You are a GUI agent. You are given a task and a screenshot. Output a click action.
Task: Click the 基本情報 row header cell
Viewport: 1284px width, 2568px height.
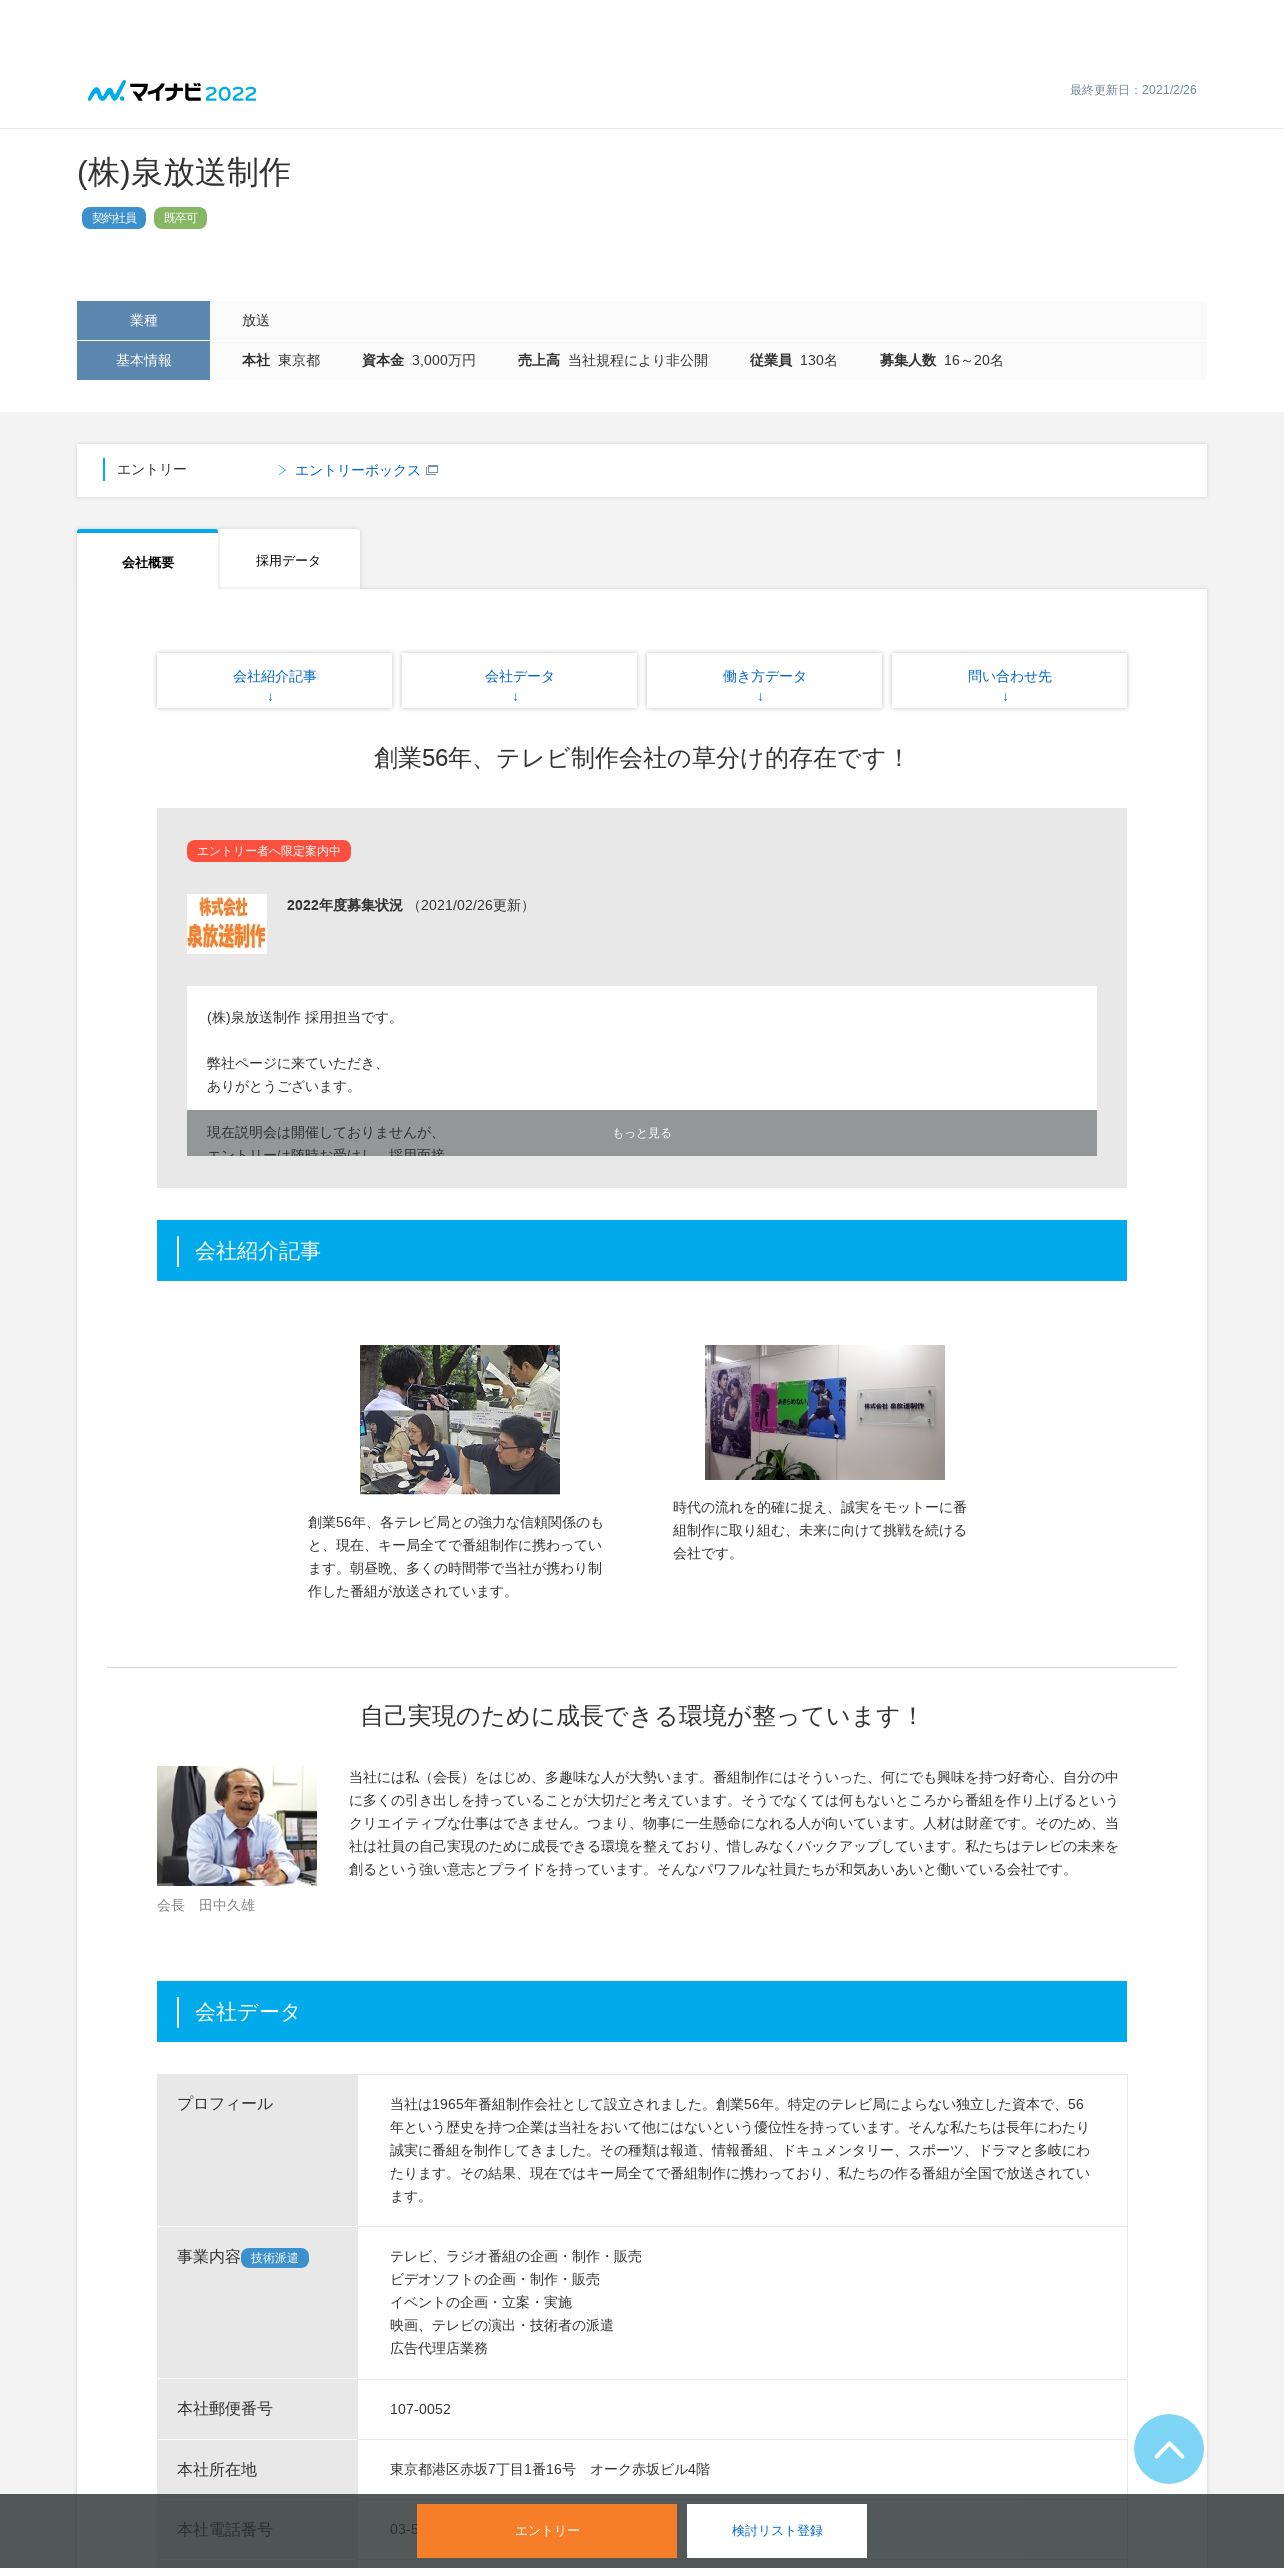click(x=143, y=360)
